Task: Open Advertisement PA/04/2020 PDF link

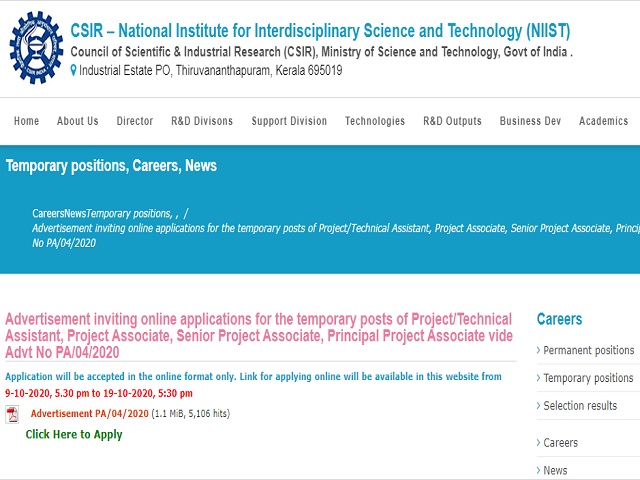Action: [89, 413]
